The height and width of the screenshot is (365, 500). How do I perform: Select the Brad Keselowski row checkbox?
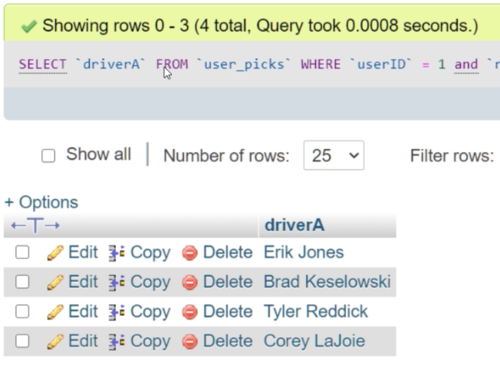click(22, 282)
